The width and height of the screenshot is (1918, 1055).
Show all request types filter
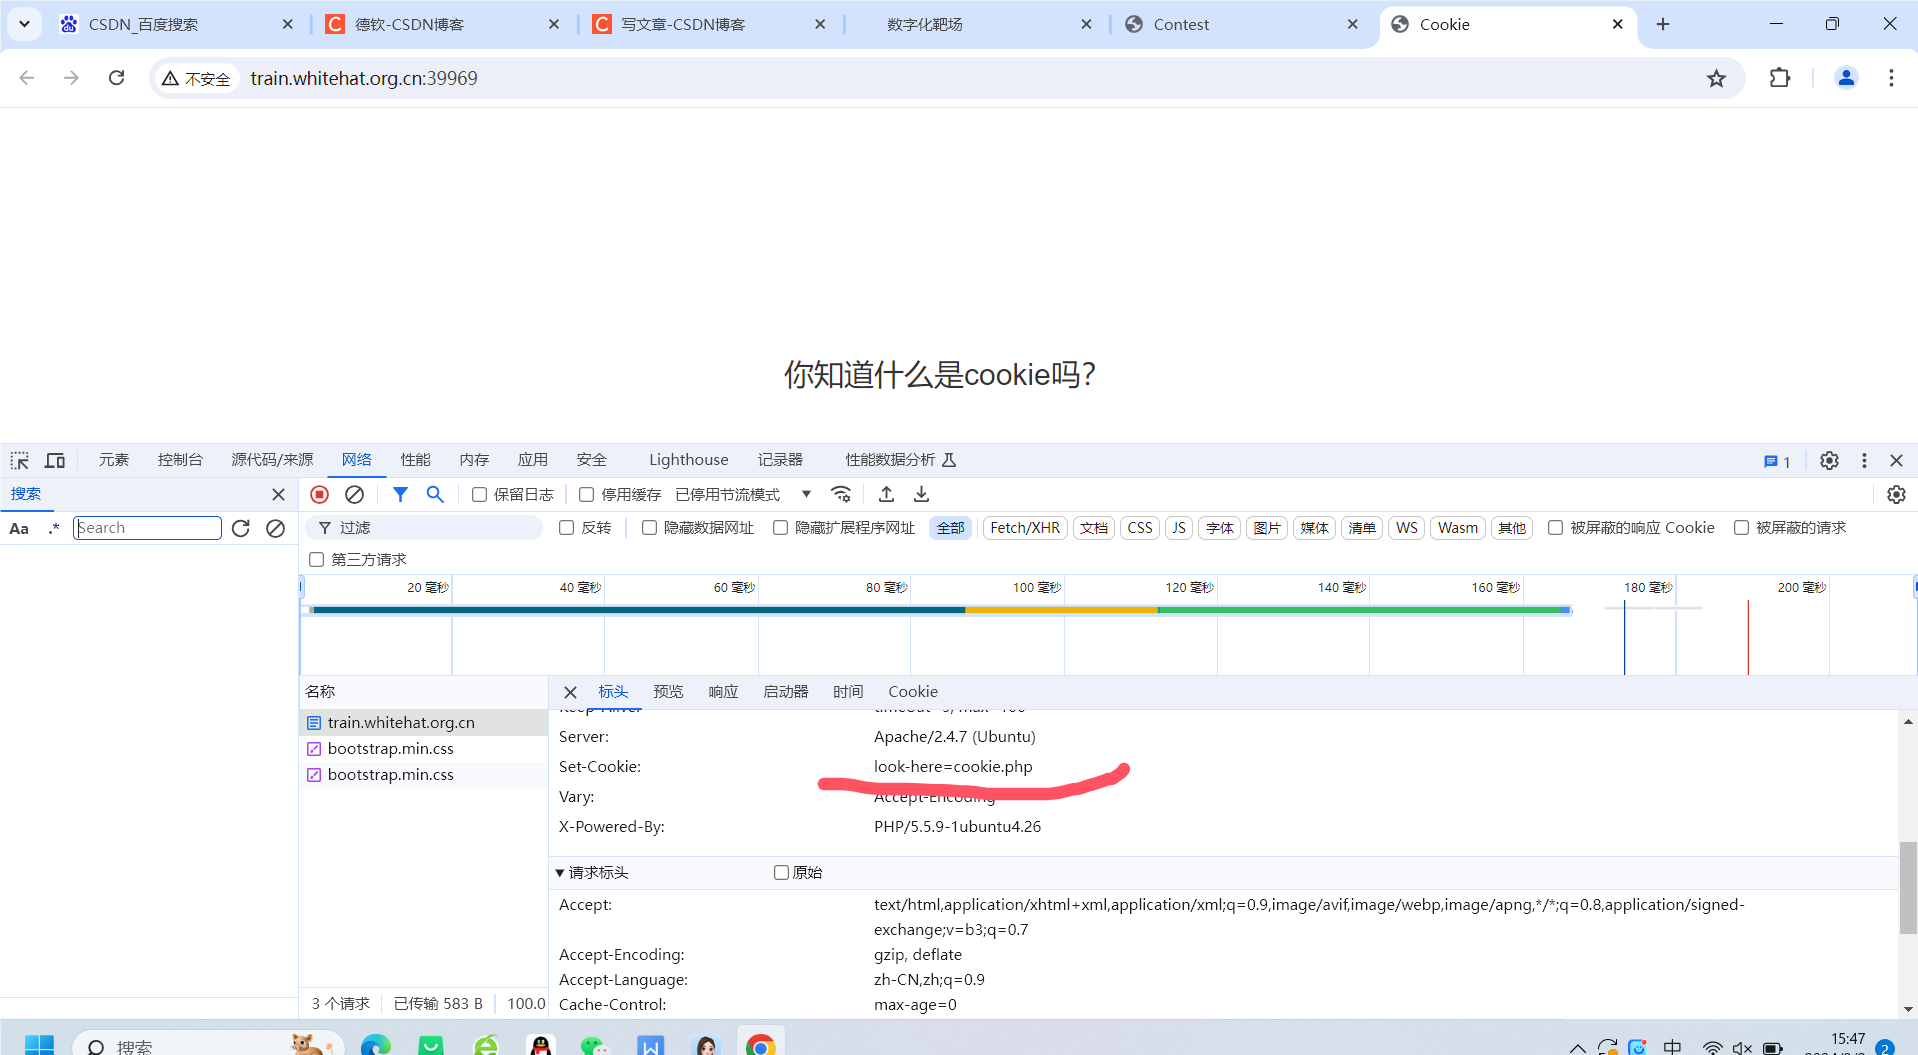[x=950, y=528]
